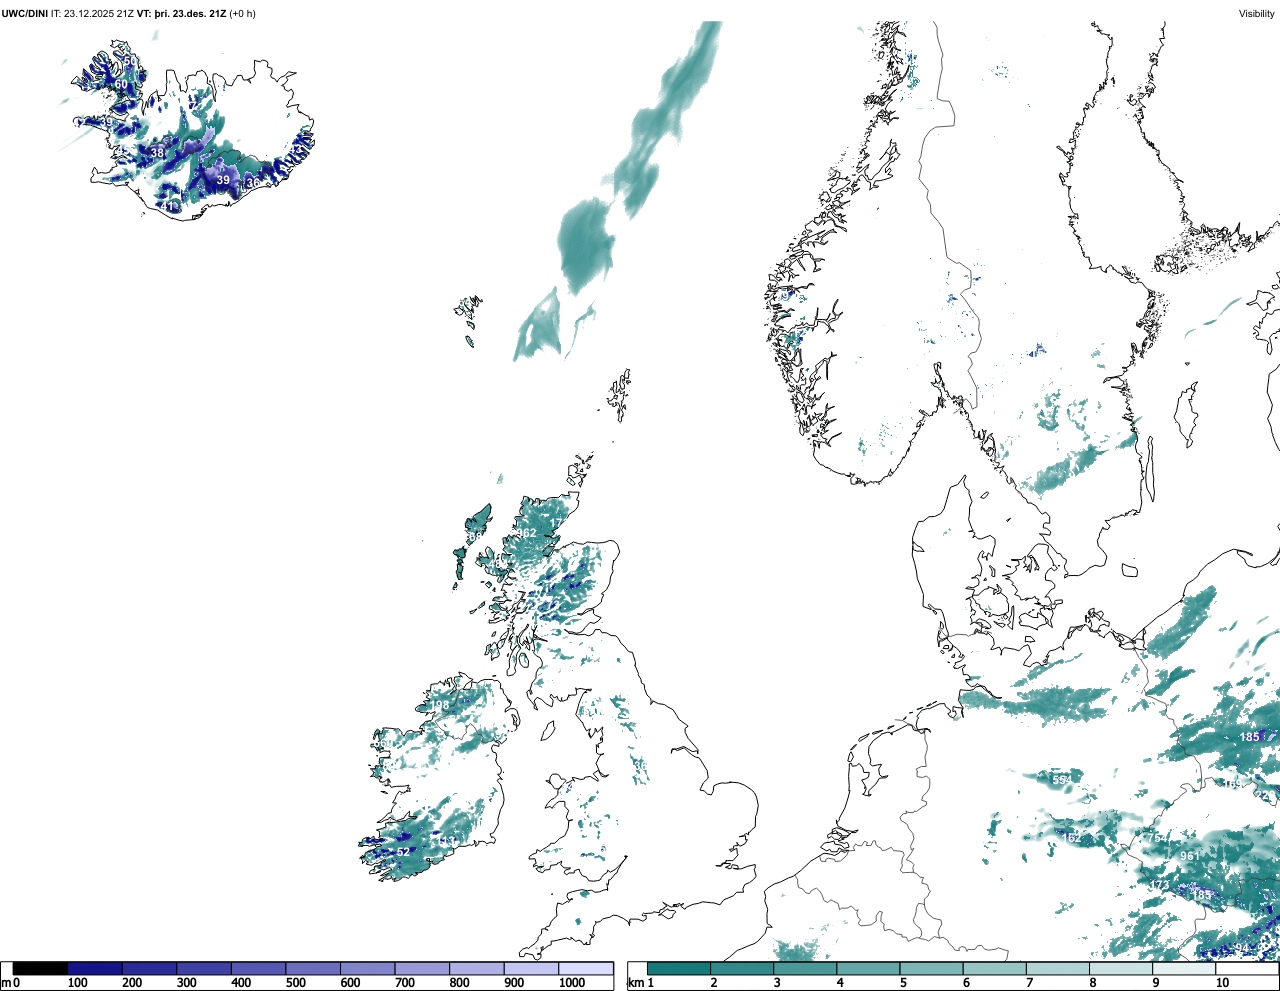Image resolution: width=1280 pixels, height=991 pixels.
Task: Select the 200–300 m blue legend swatch
Action: (x=150, y=968)
